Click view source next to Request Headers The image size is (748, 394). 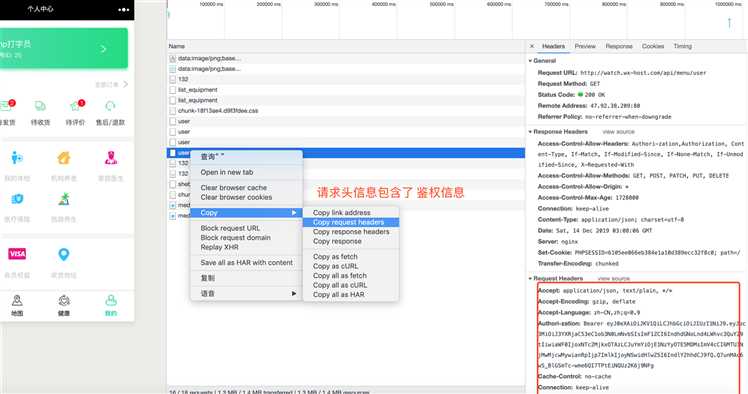coord(613,278)
